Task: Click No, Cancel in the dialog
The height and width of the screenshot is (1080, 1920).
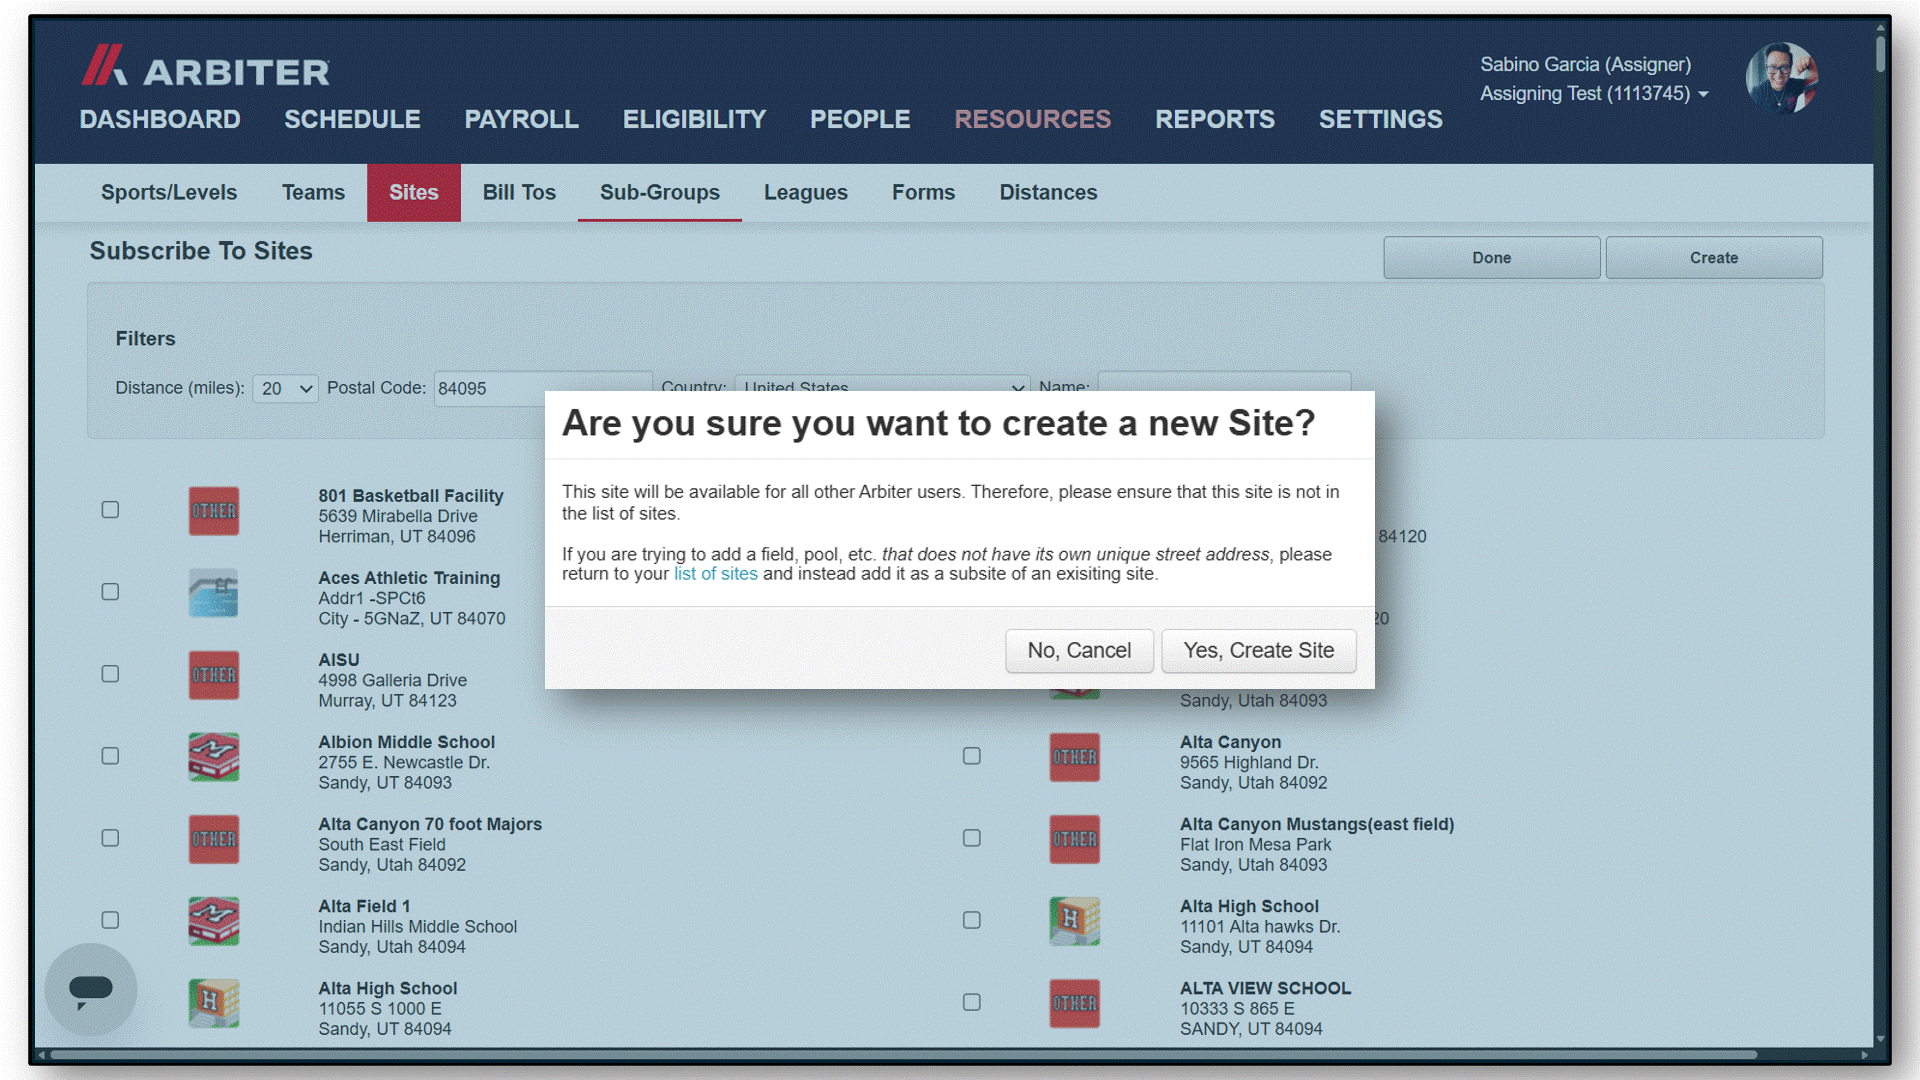Action: click(1080, 651)
